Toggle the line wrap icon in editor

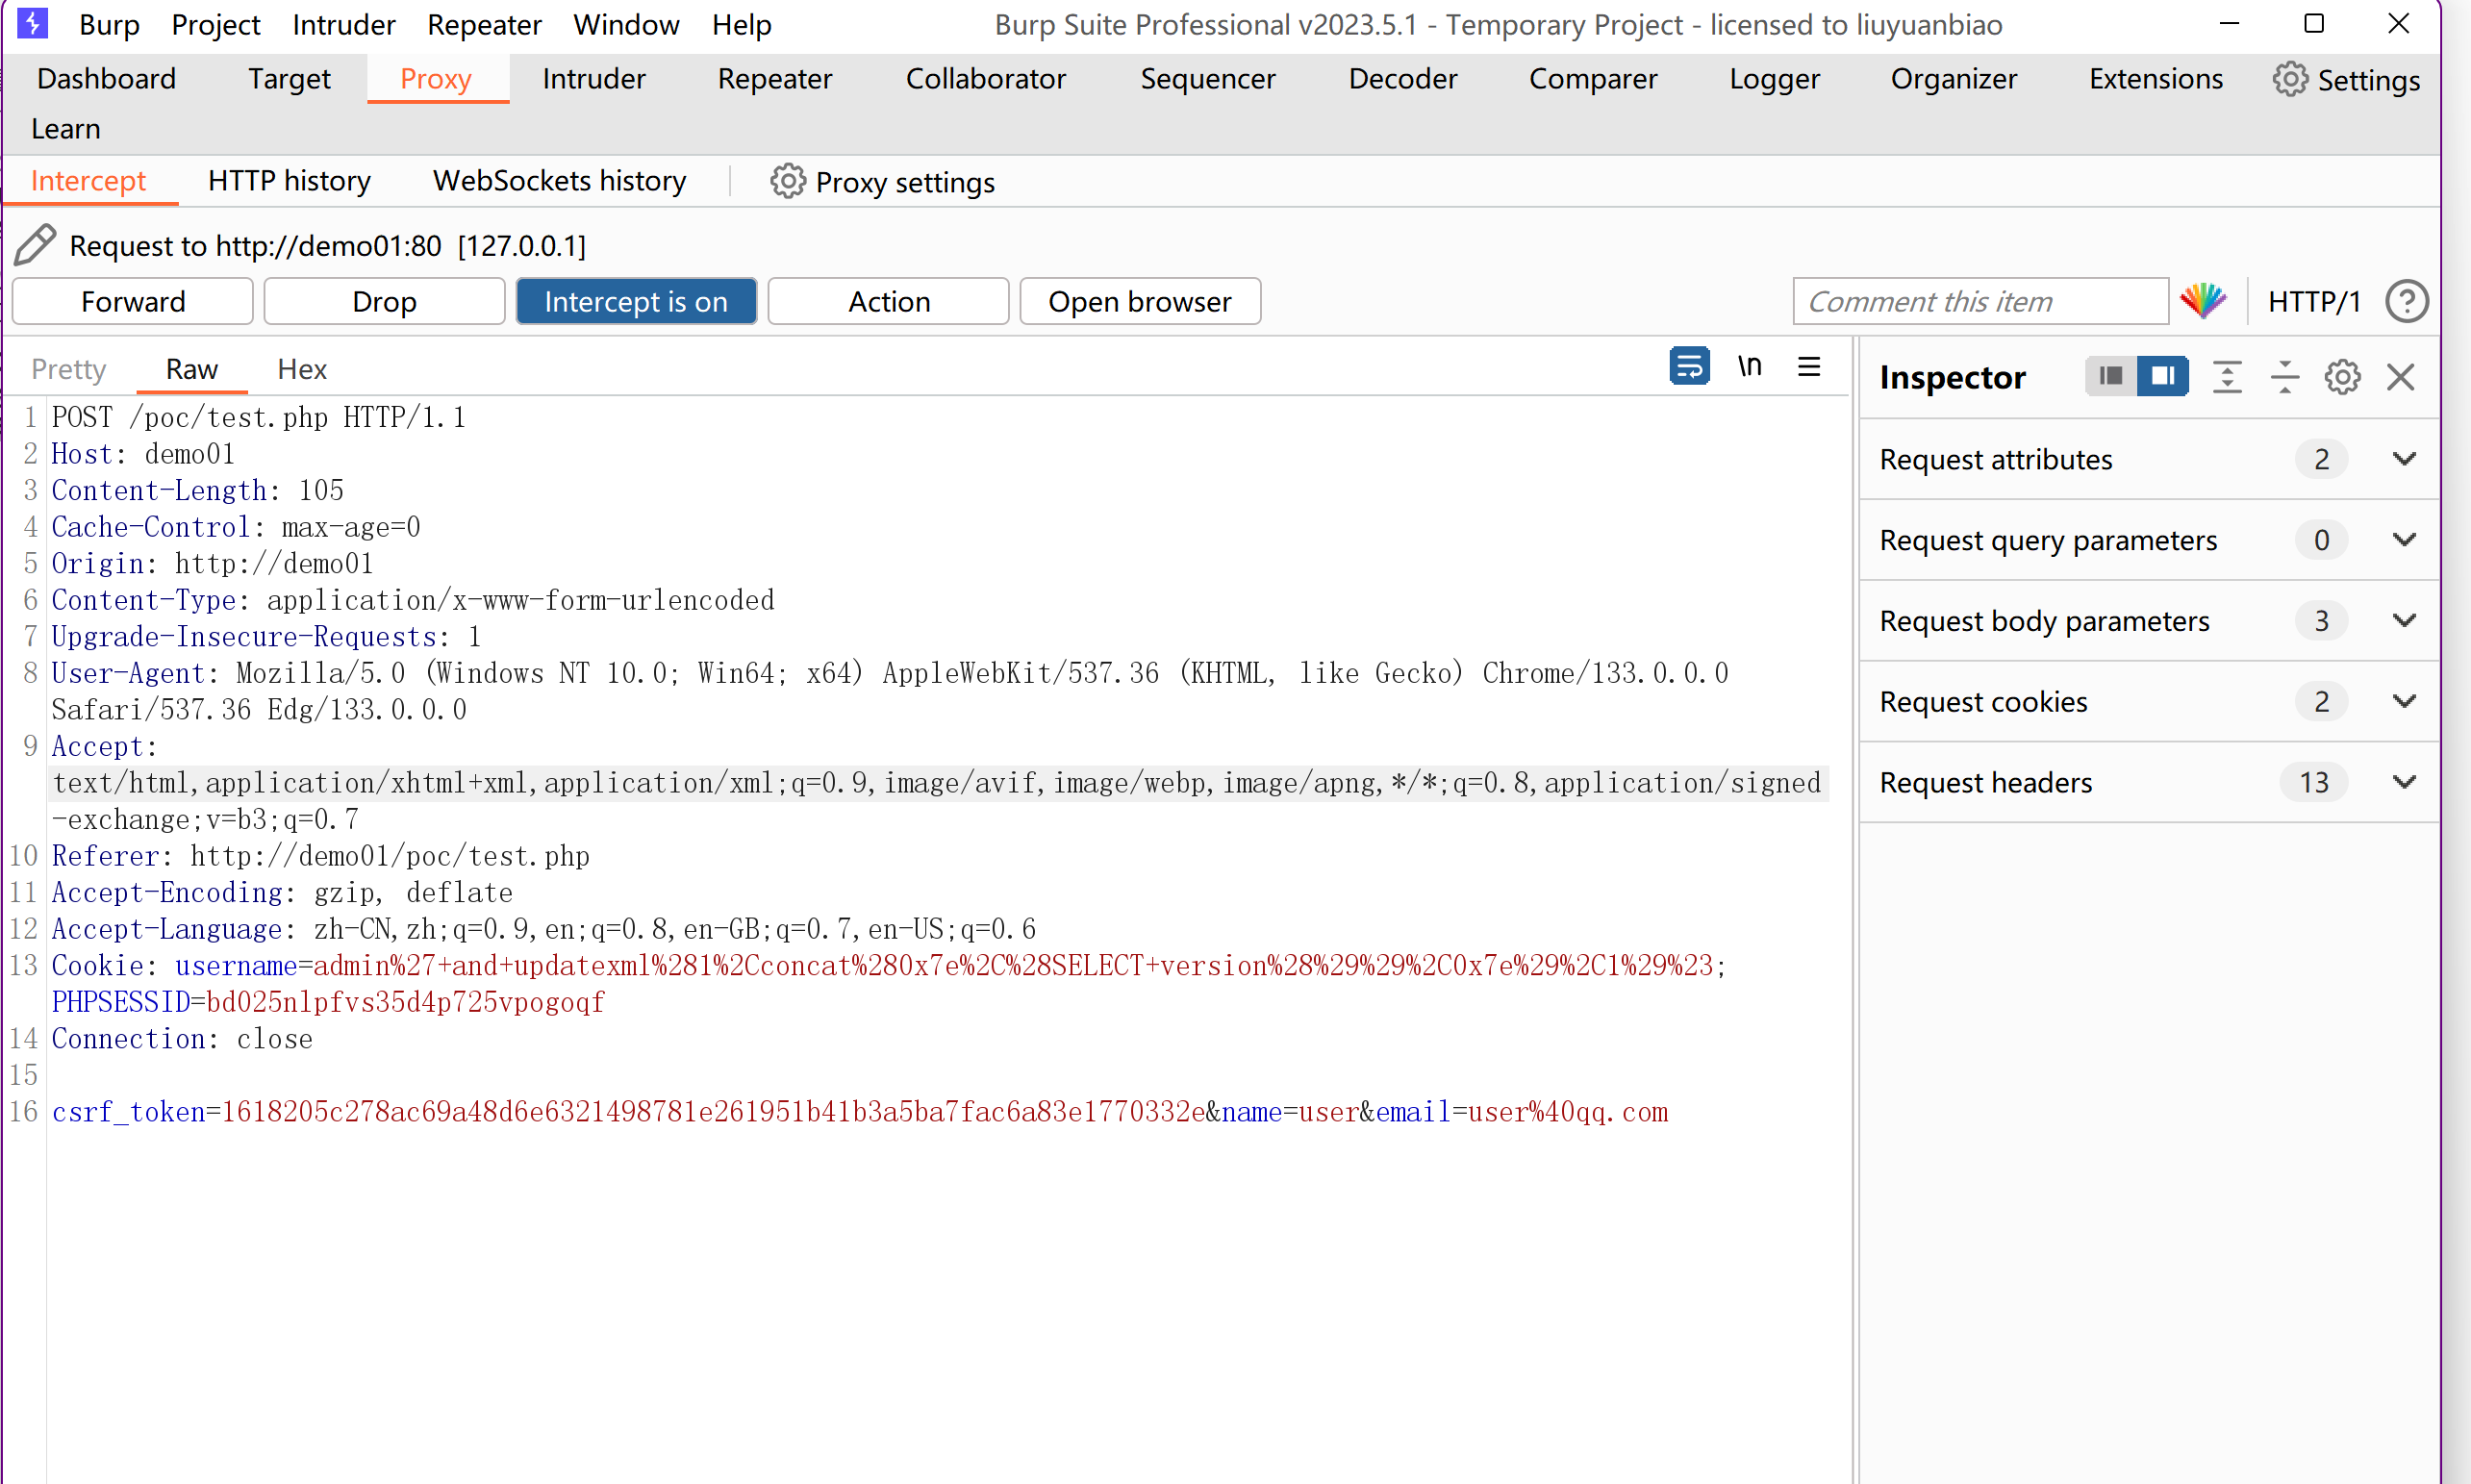tap(1689, 367)
